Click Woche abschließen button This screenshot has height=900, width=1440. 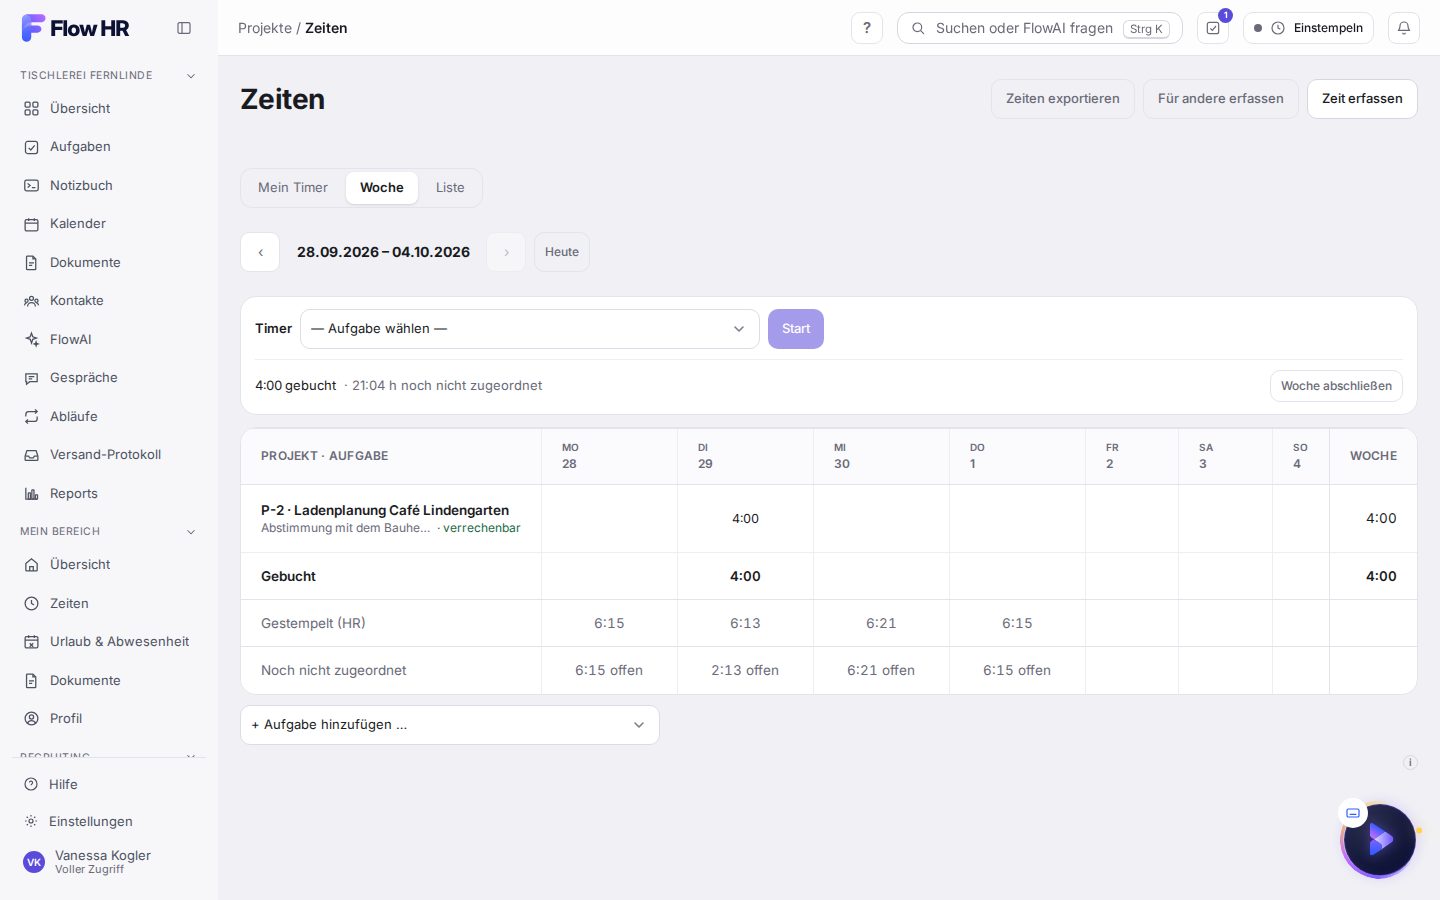point(1336,386)
